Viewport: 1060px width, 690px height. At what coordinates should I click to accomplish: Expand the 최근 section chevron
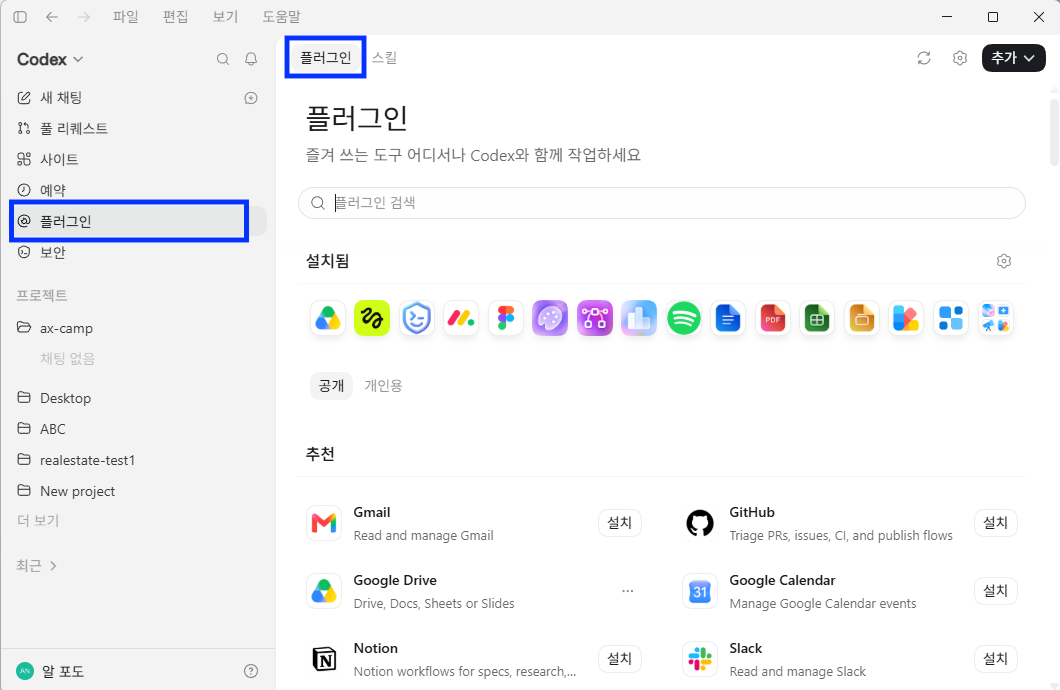click(53, 566)
